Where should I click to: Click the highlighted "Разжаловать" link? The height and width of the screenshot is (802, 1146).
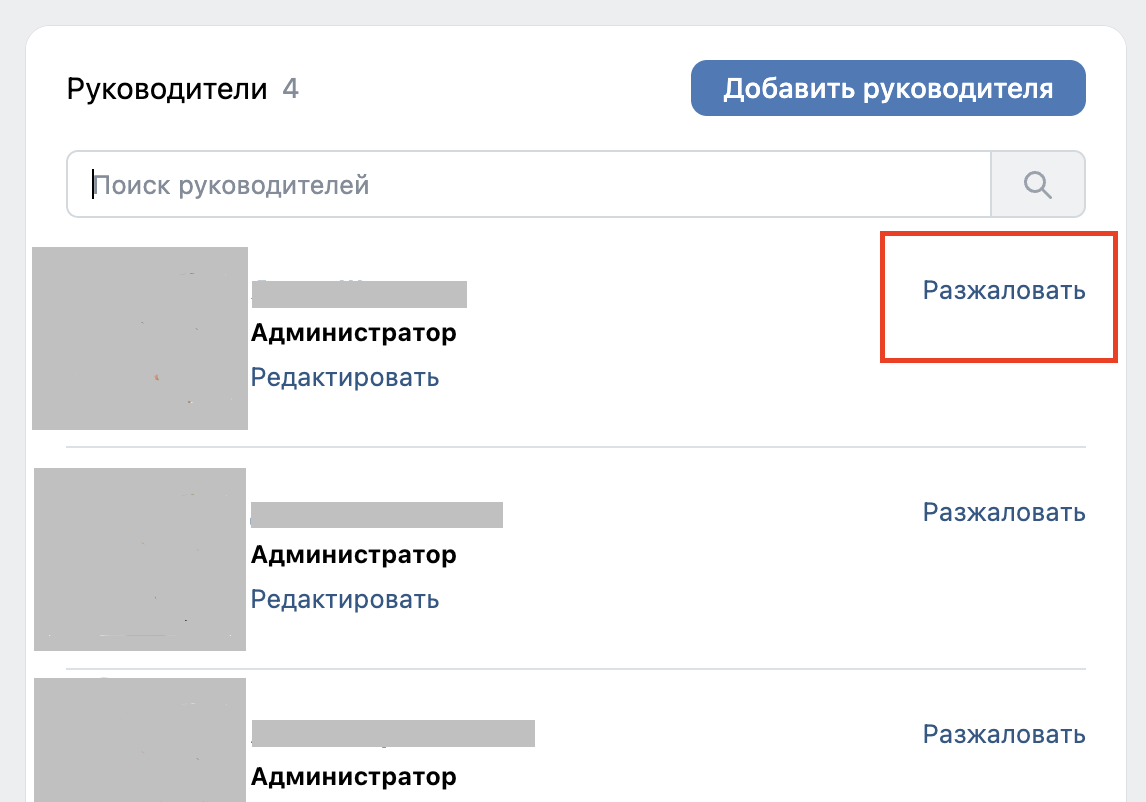pyautogui.click(x=1002, y=289)
